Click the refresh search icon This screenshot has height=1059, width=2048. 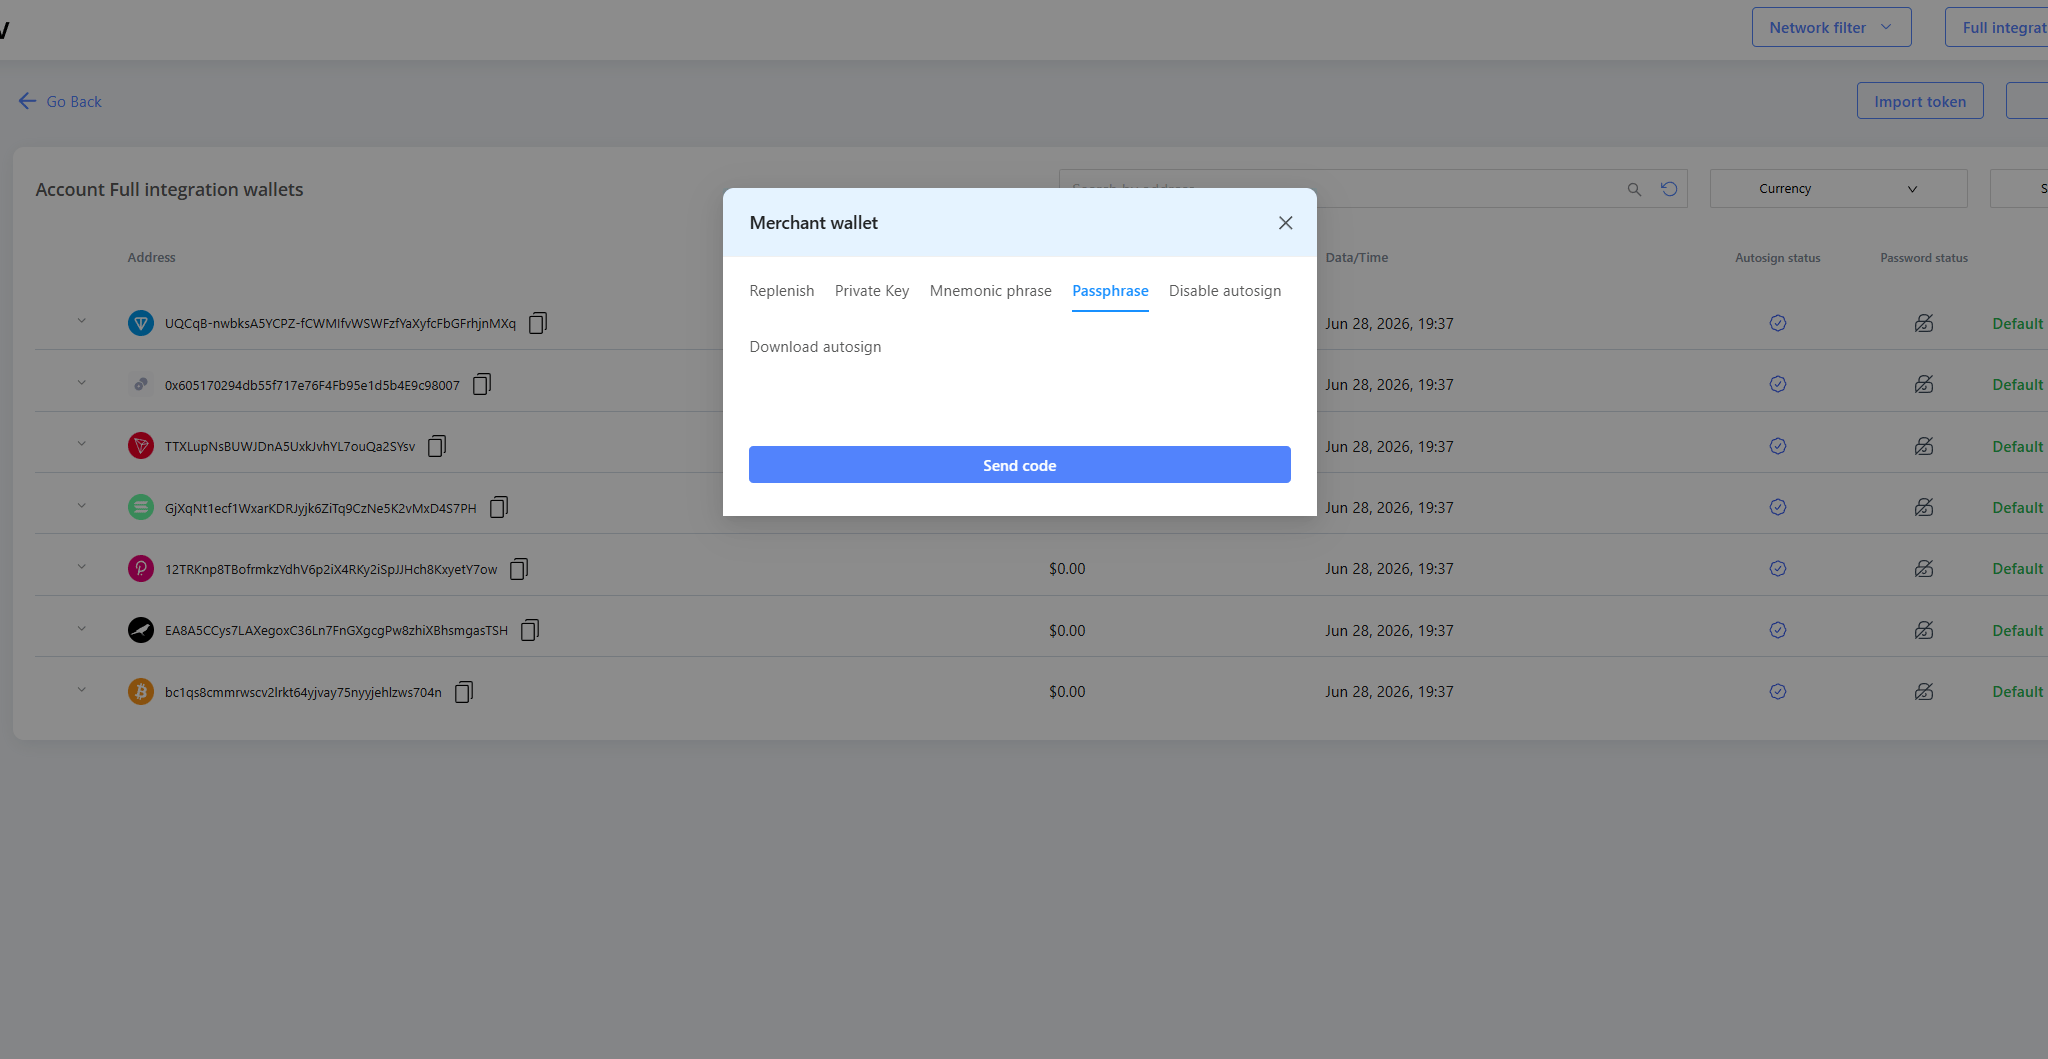[1669, 189]
